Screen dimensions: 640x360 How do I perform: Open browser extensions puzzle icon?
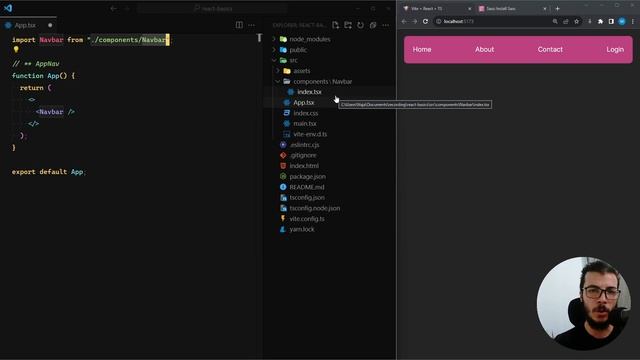pyautogui.click(x=600, y=21)
